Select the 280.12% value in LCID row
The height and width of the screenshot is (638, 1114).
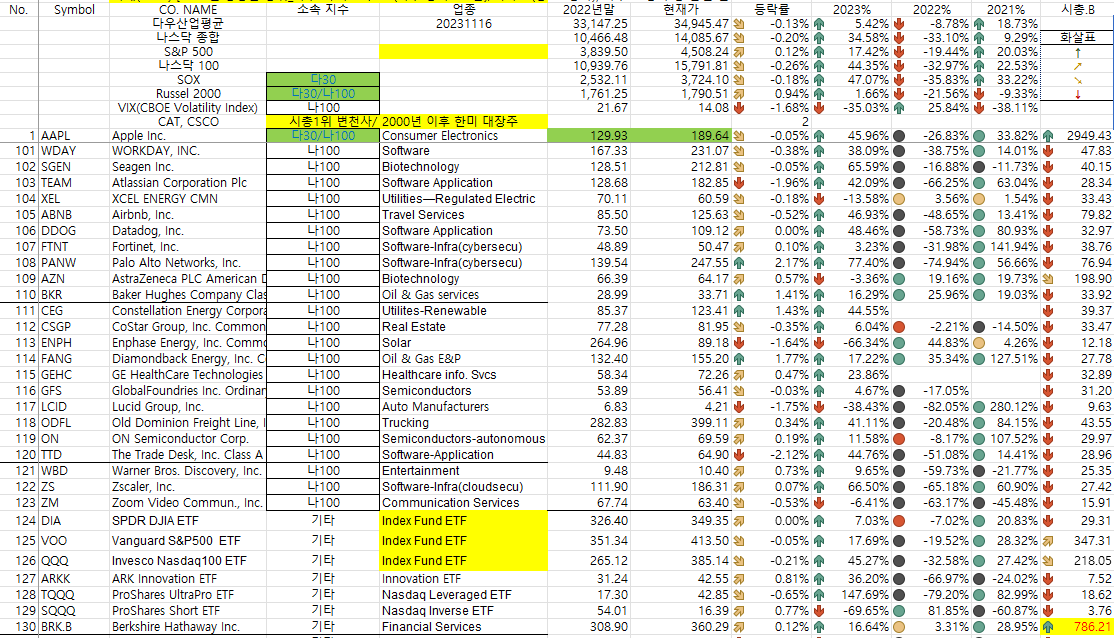click(1015, 406)
